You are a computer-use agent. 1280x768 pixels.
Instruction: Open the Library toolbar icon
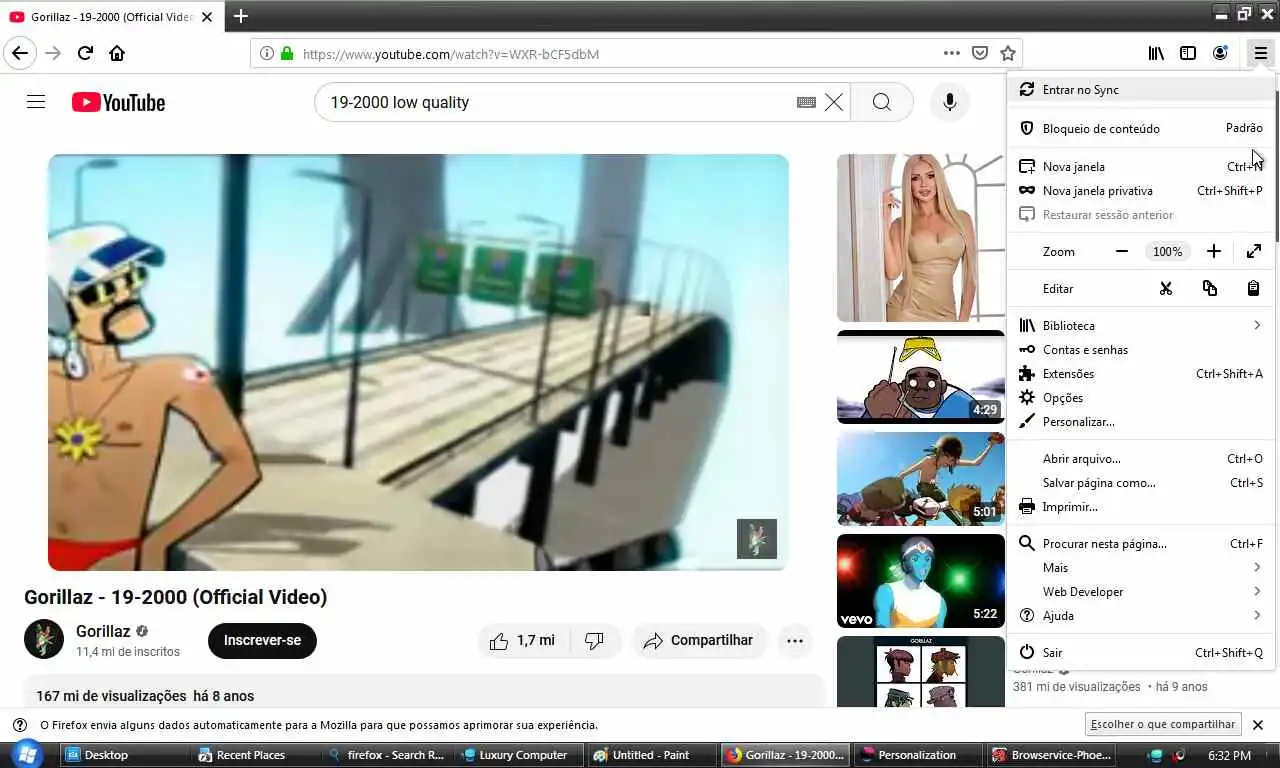pyautogui.click(x=1156, y=53)
